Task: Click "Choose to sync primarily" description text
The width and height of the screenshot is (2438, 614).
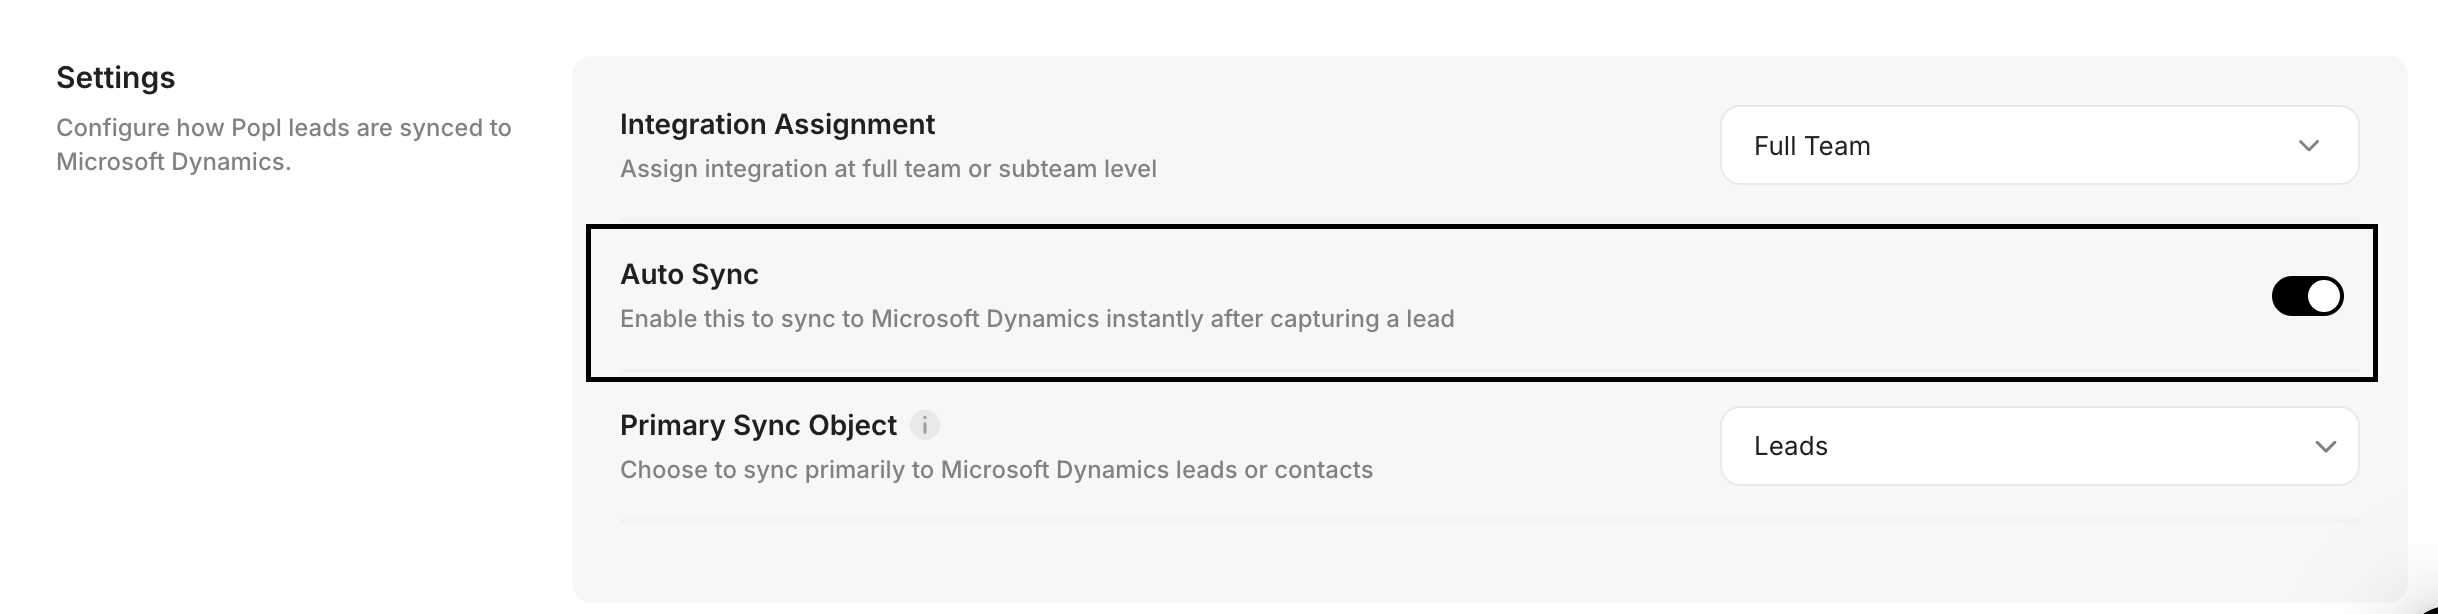Action: point(996,470)
